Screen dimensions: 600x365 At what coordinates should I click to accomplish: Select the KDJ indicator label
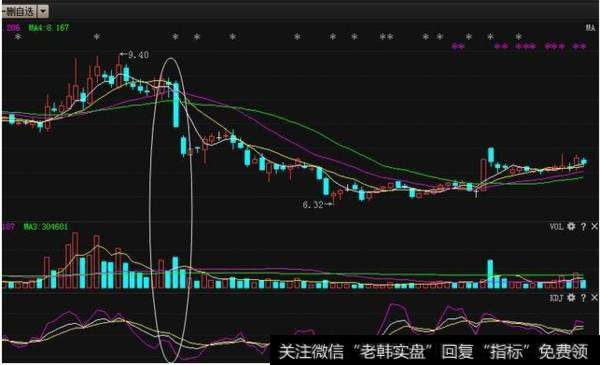pyautogui.click(x=556, y=298)
